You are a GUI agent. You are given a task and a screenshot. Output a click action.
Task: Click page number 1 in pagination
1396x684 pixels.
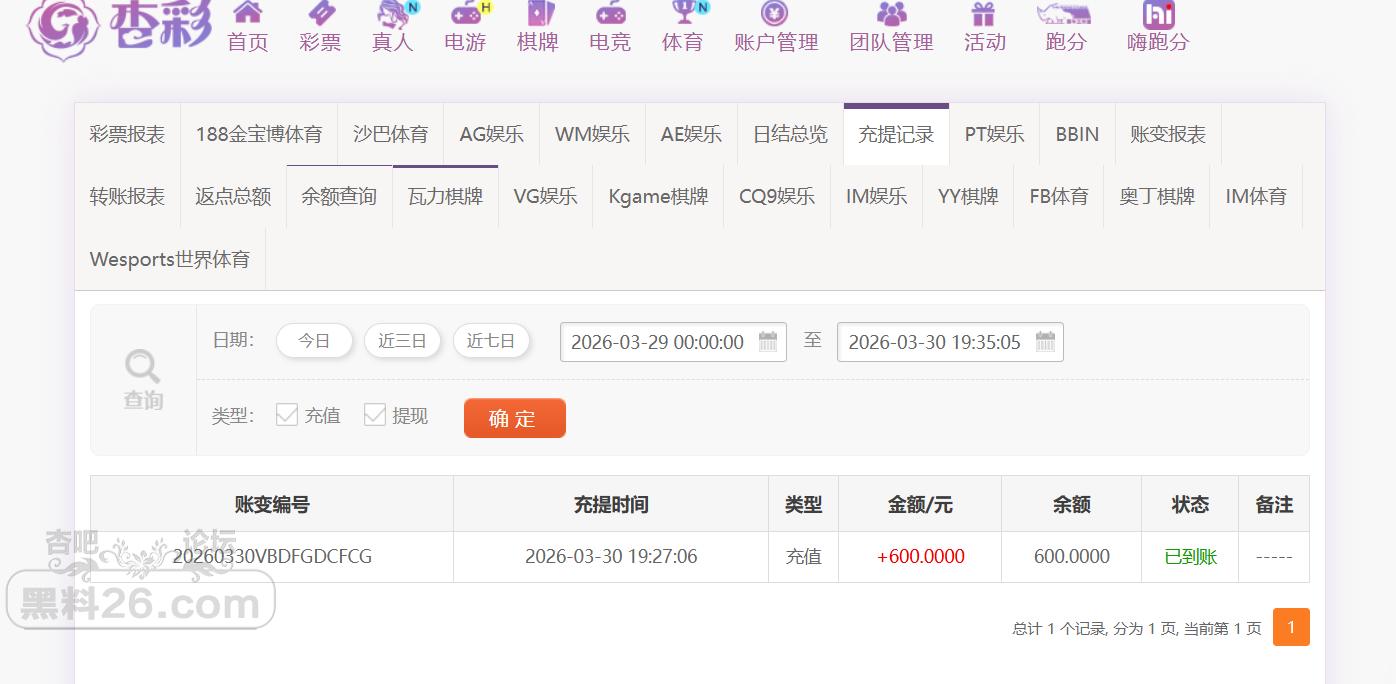(1291, 627)
